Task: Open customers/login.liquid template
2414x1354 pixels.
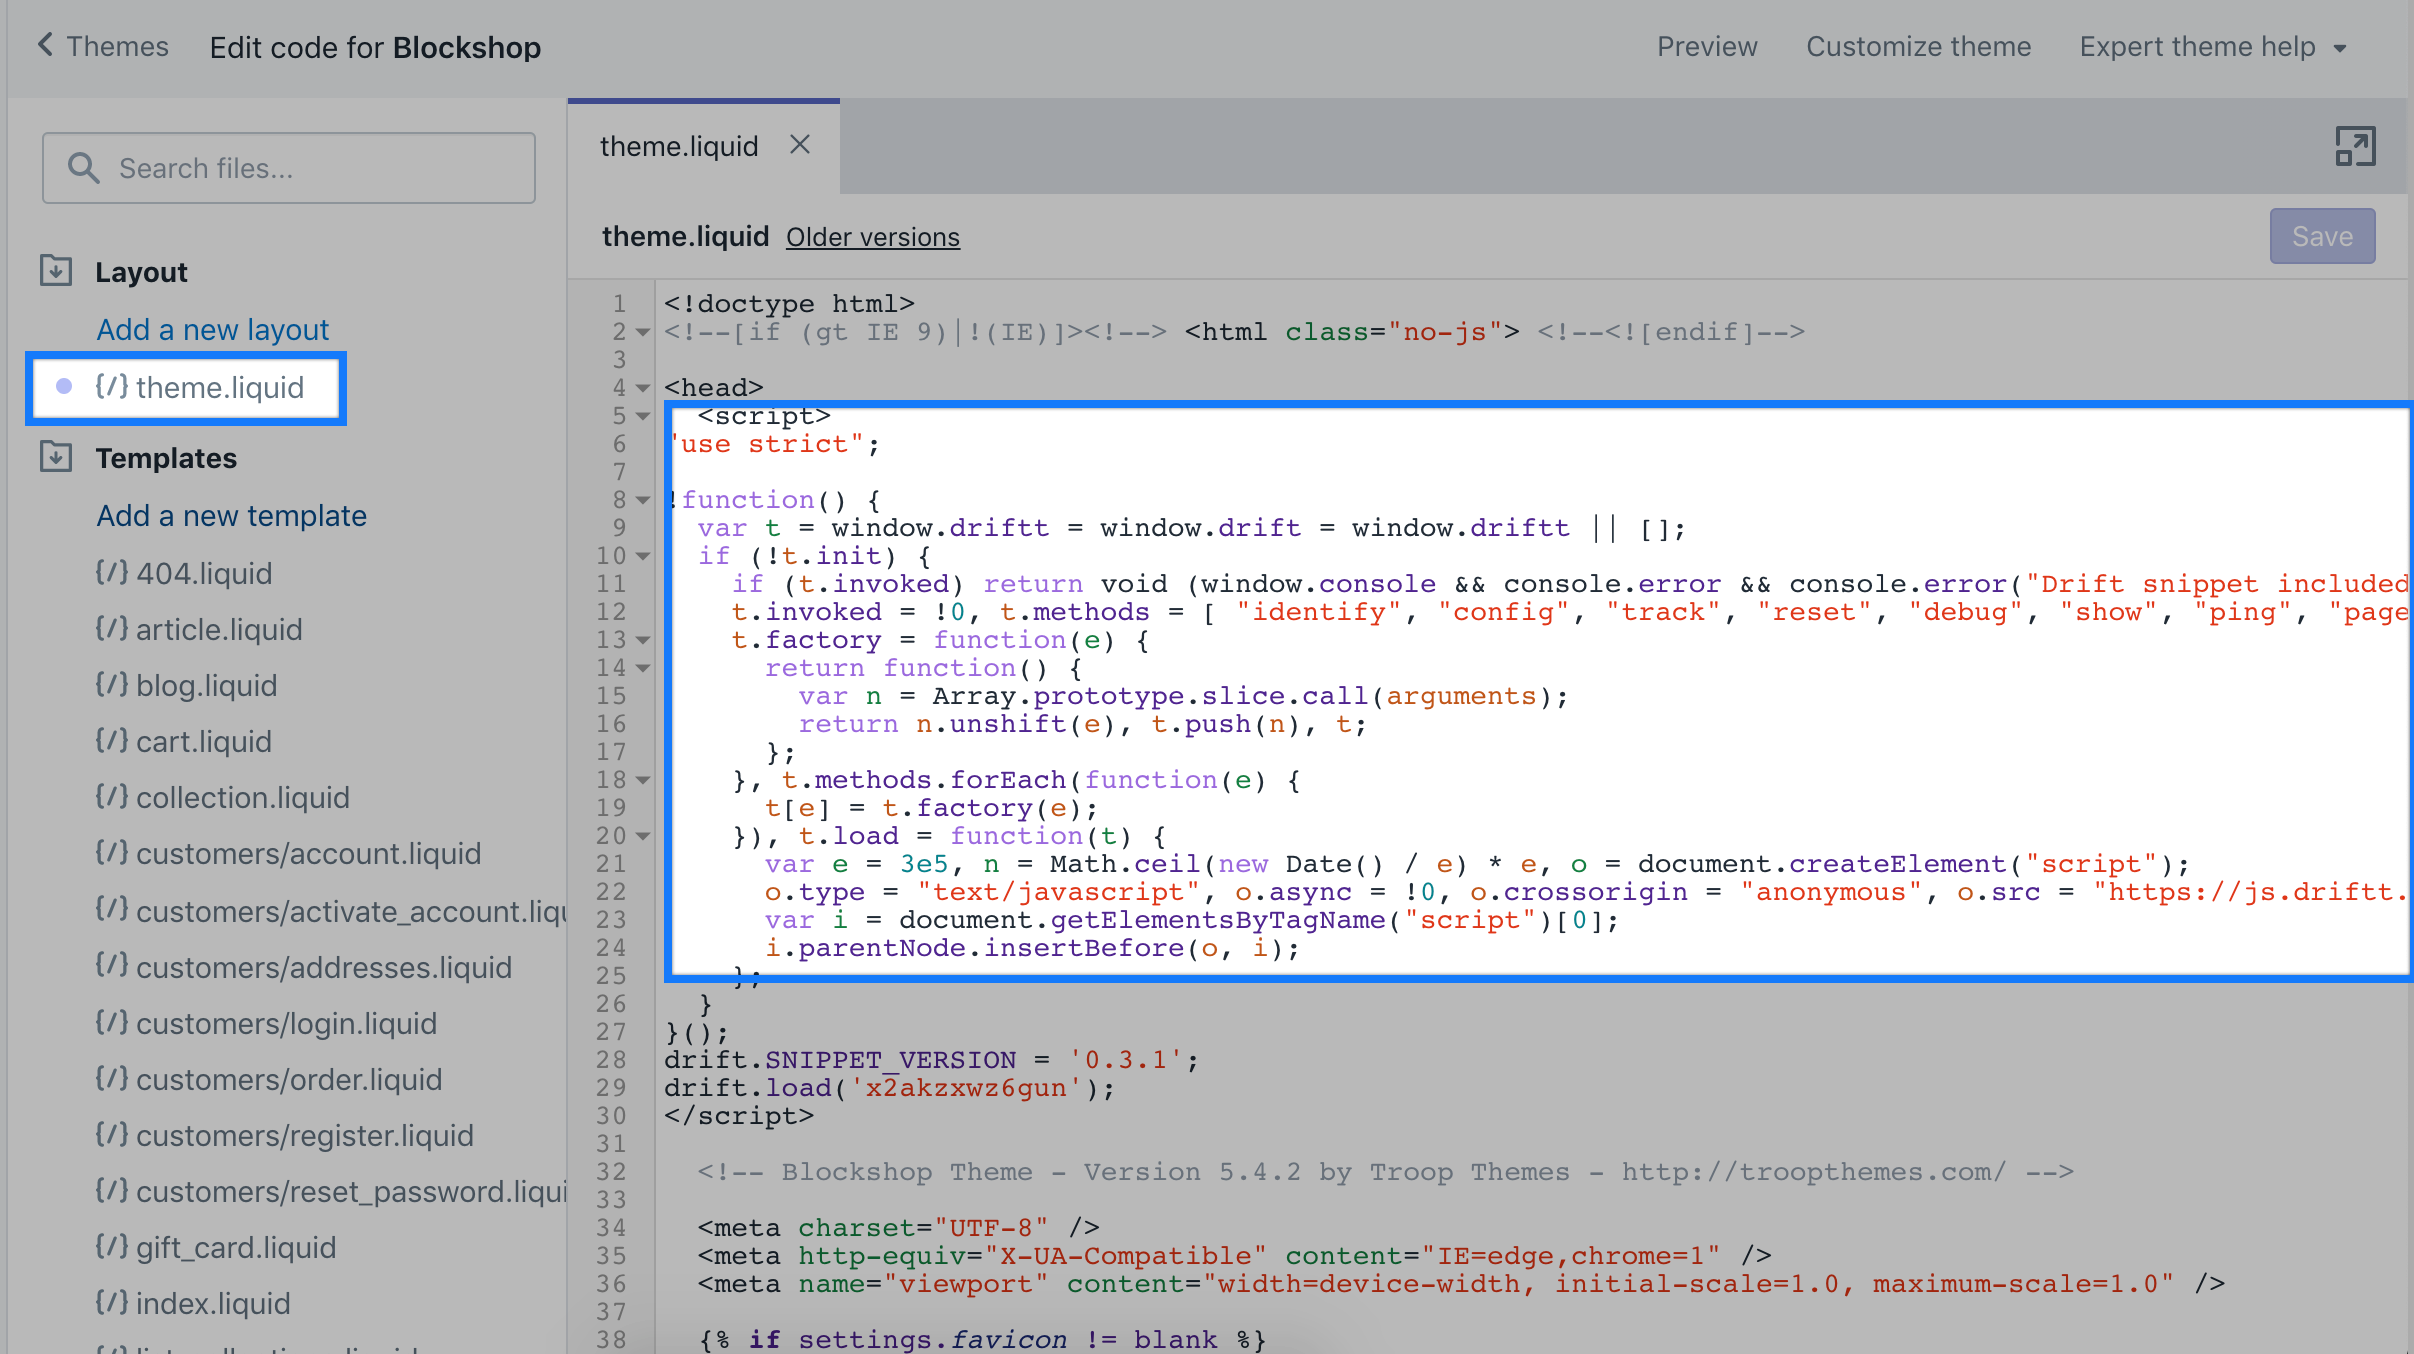Action: (x=266, y=1023)
